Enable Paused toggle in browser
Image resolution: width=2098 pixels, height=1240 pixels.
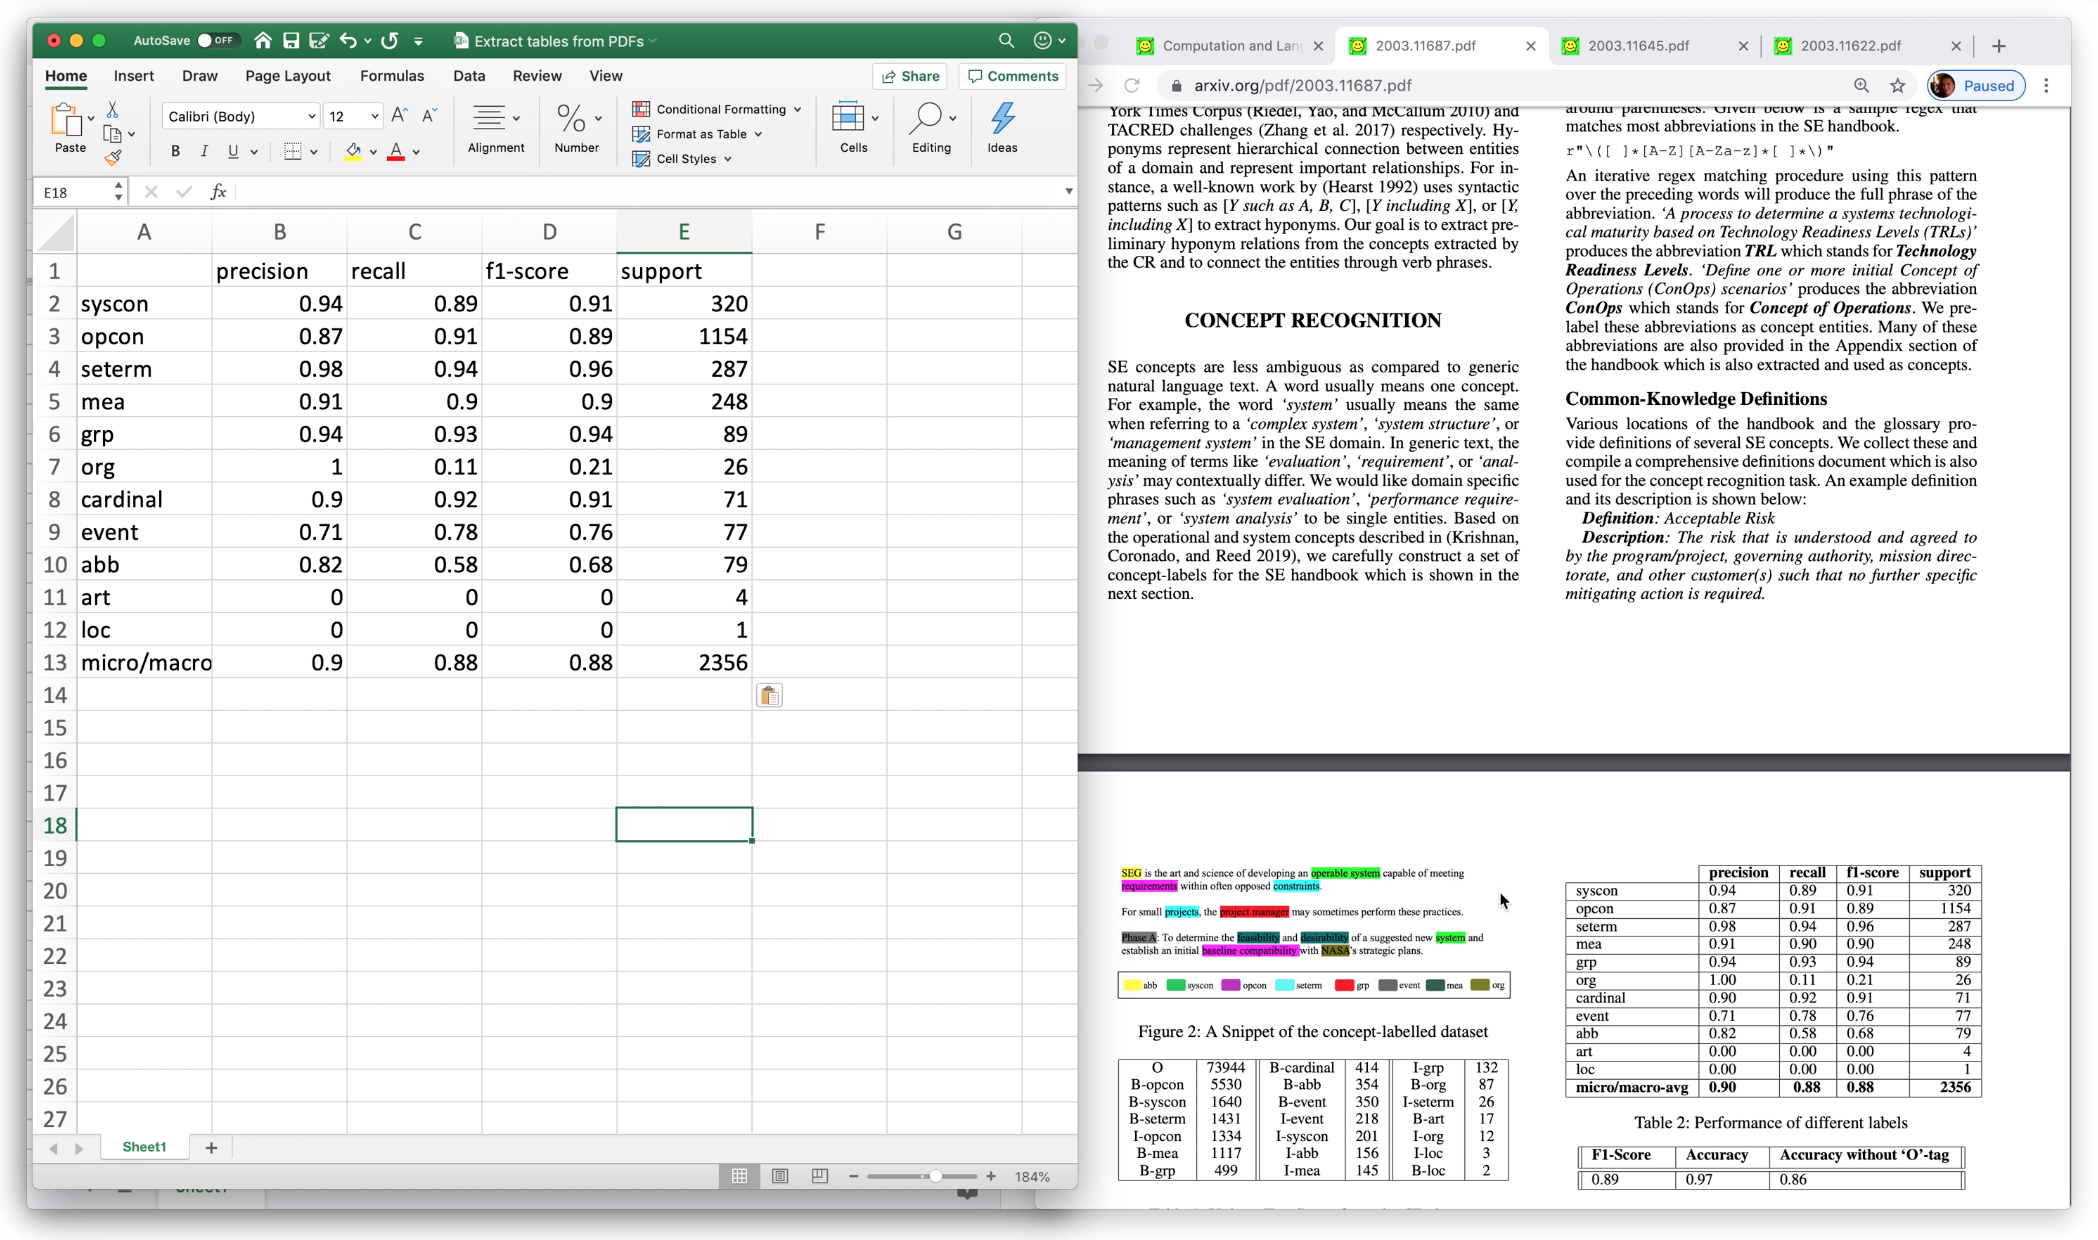(1989, 86)
